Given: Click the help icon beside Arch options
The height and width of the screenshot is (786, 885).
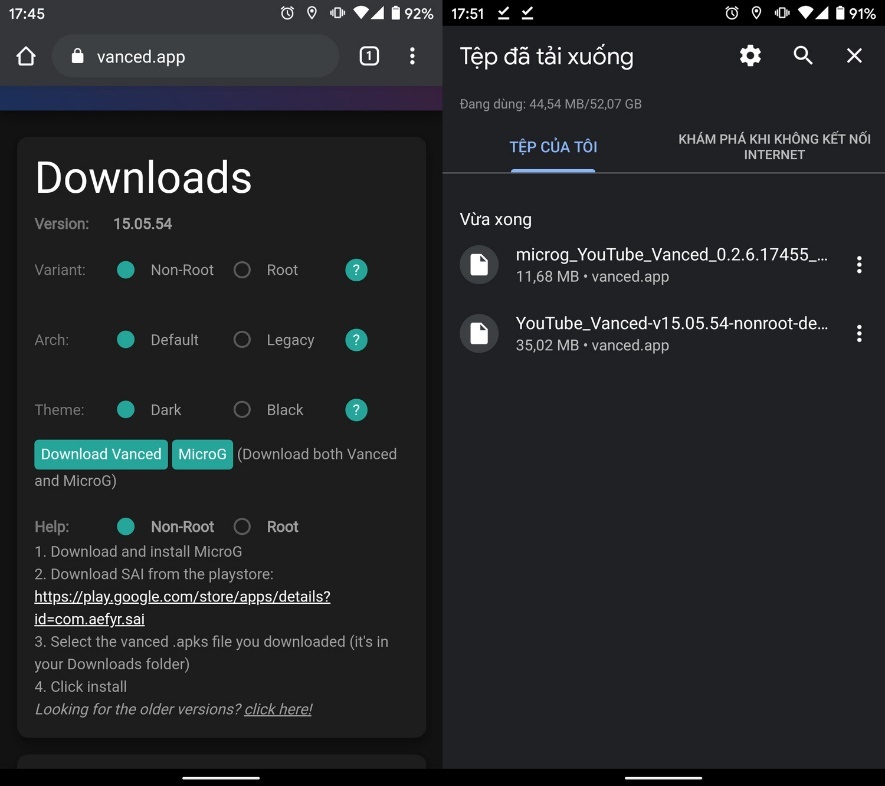Looking at the screenshot, I should (x=356, y=340).
